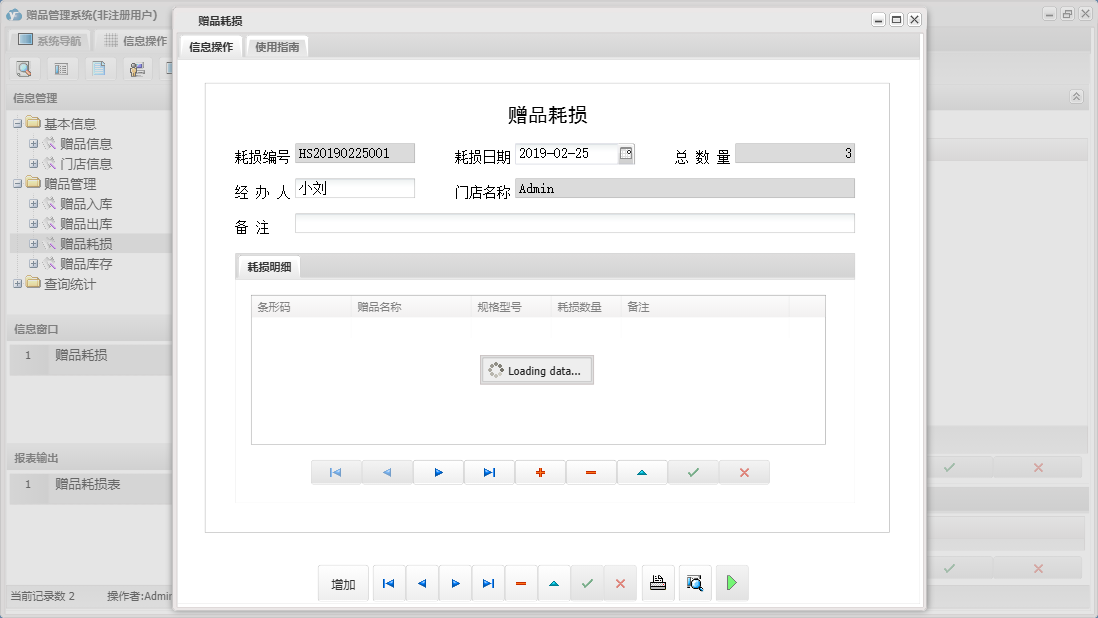
Task: Click the plus icon to add a 耗损明细 row
Action: pos(540,471)
